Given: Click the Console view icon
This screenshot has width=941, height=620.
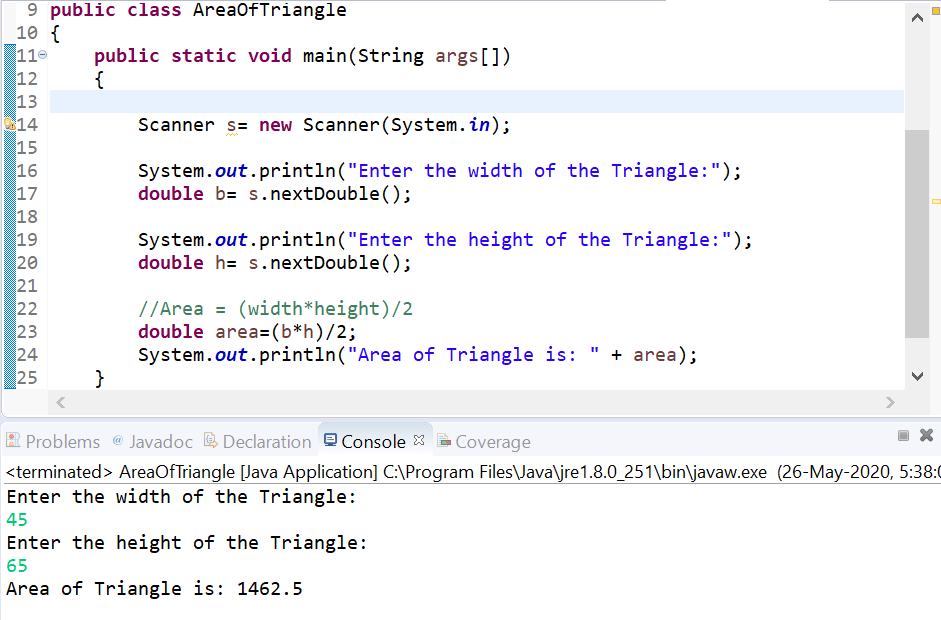Looking at the screenshot, I should [330, 441].
